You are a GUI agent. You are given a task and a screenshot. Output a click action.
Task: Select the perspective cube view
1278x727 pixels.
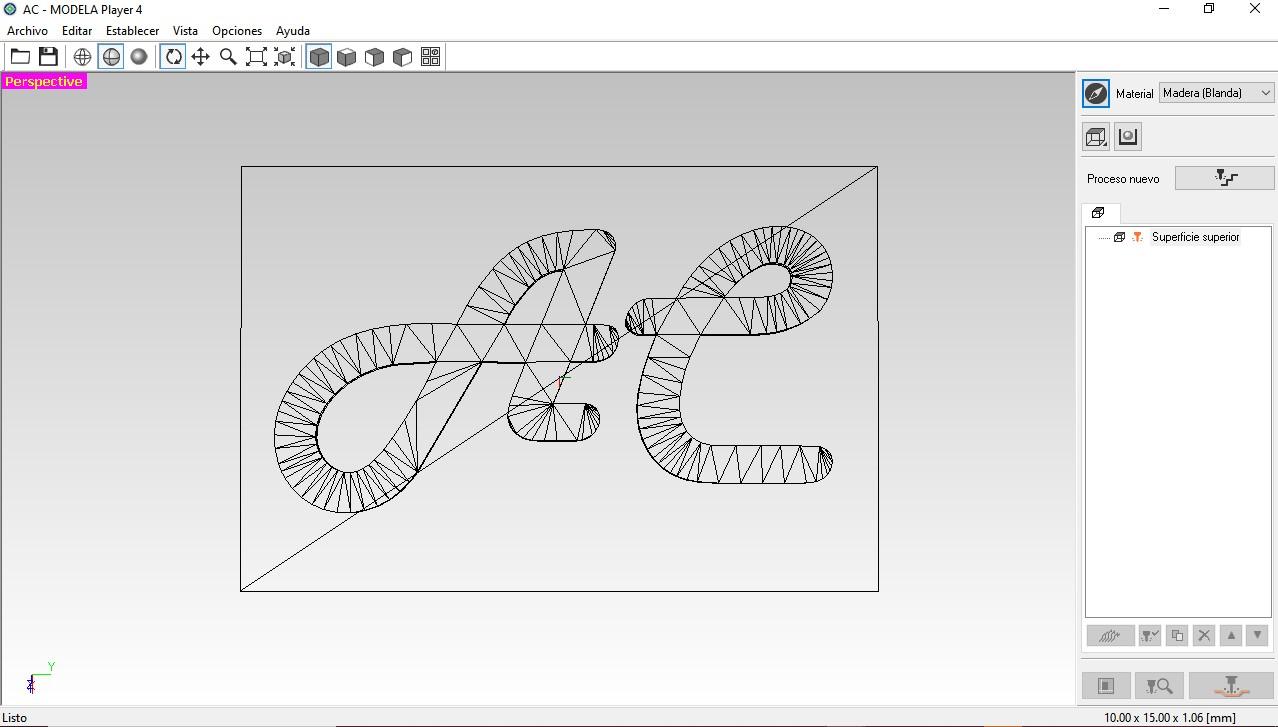(x=319, y=57)
